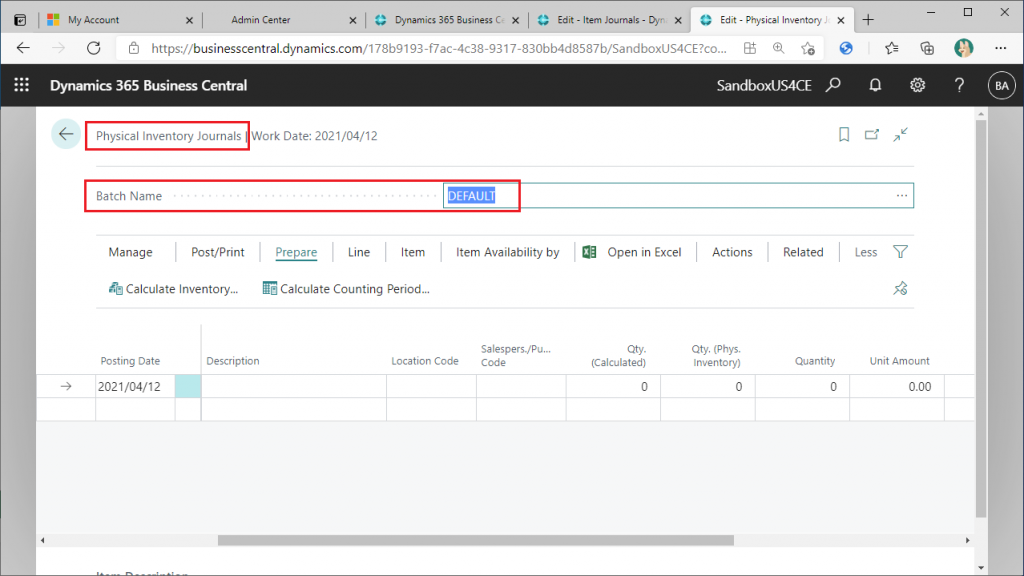This screenshot has height=576, width=1024.
Task: Bookmark this page with the bookmark icon
Action: coord(844,135)
